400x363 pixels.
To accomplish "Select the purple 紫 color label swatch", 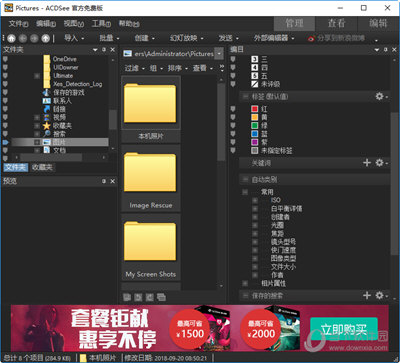I will [255, 142].
